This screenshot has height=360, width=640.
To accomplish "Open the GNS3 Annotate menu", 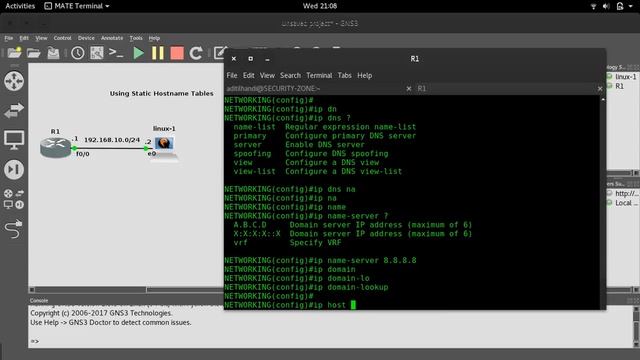I will click(112, 38).
